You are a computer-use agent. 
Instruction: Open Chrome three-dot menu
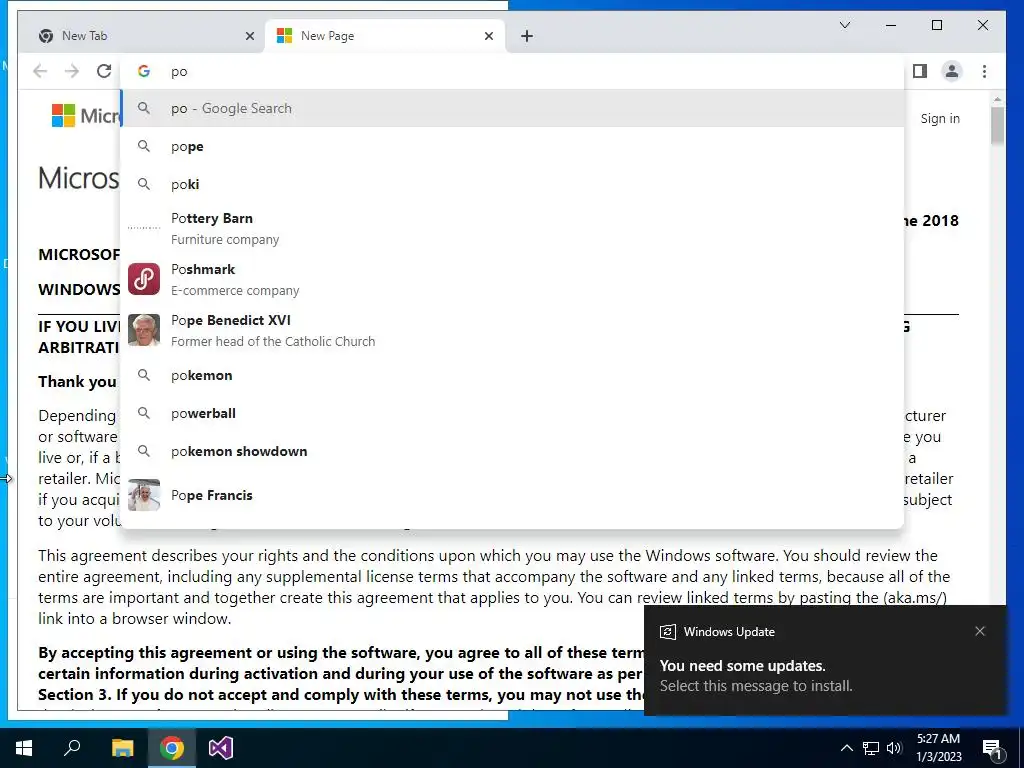coord(984,71)
